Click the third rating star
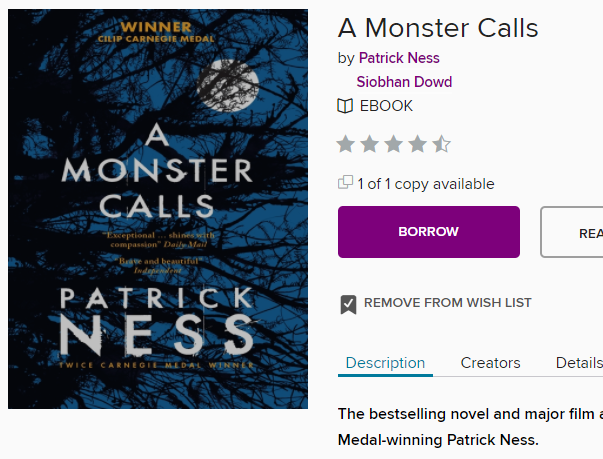 [394, 144]
